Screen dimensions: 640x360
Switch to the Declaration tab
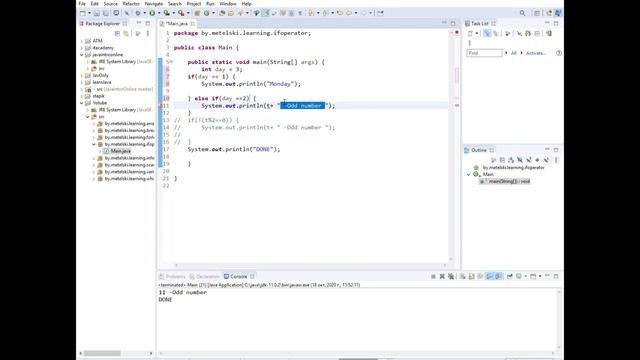click(x=204, y=276)
